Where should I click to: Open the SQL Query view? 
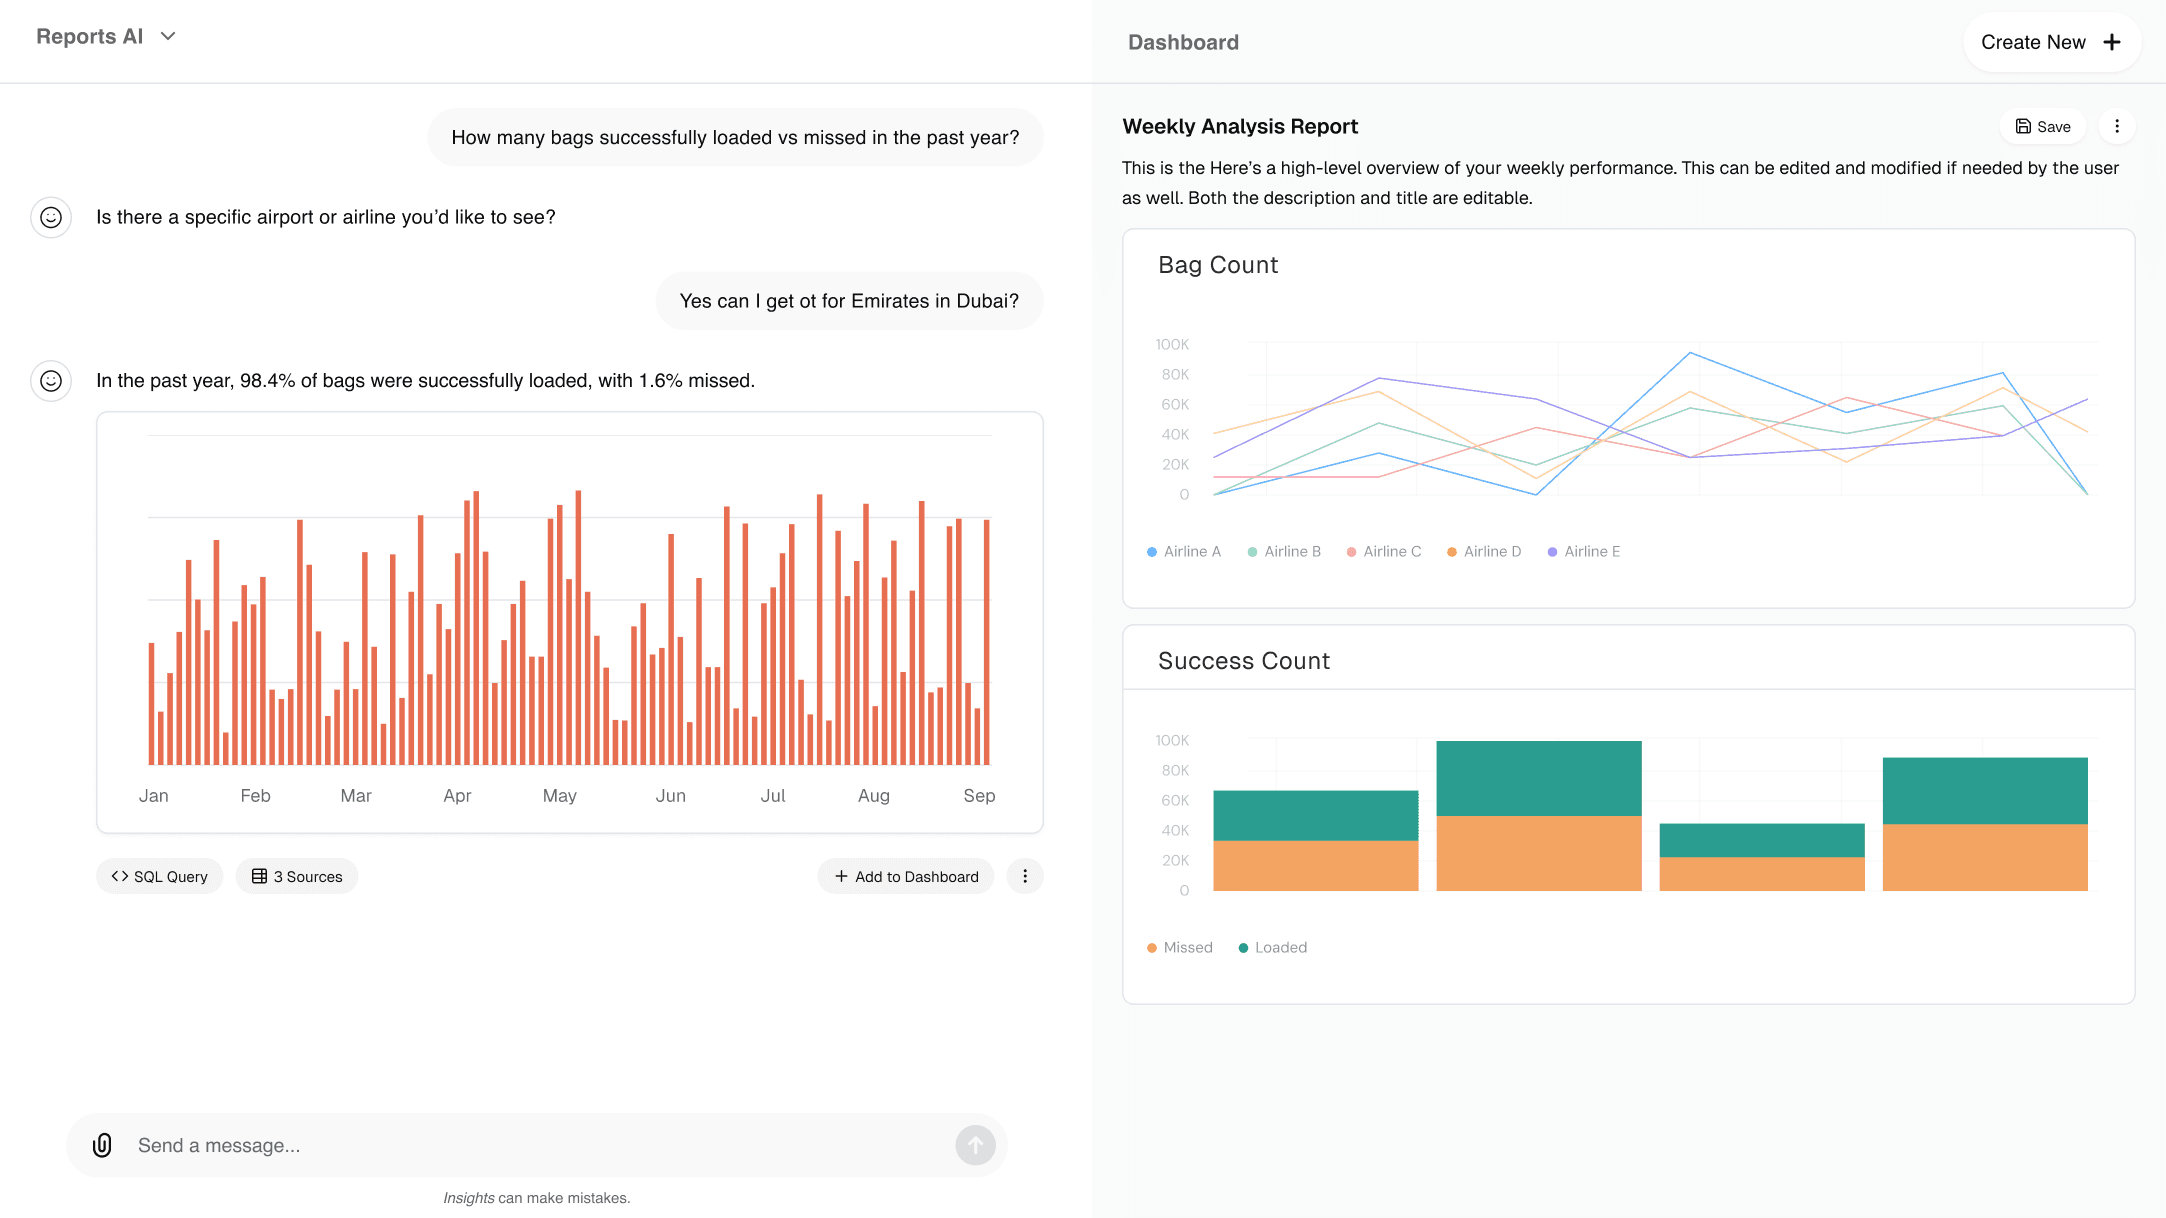coord(159,876)
